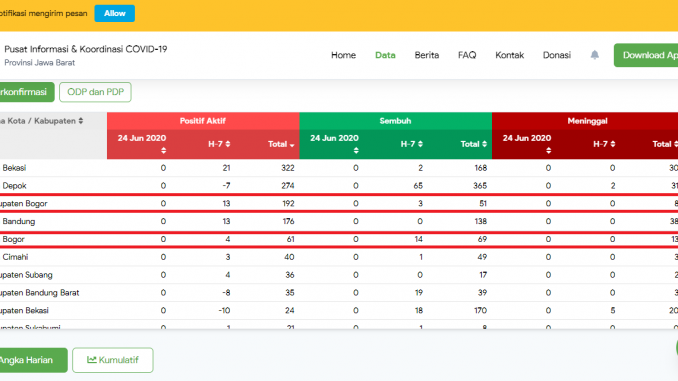Click the green Download App button
678x381 pixels.
coord(646,55)
